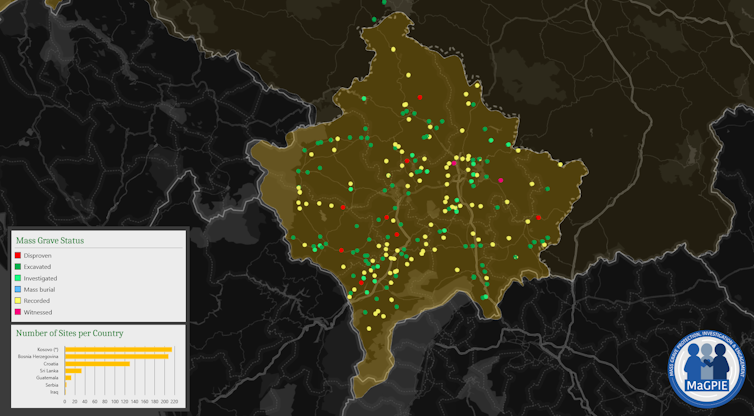The width and height of the screenshot is (754, 416).
Task: Toggle the Witnessed legend entry
Action: pos(40,311)
